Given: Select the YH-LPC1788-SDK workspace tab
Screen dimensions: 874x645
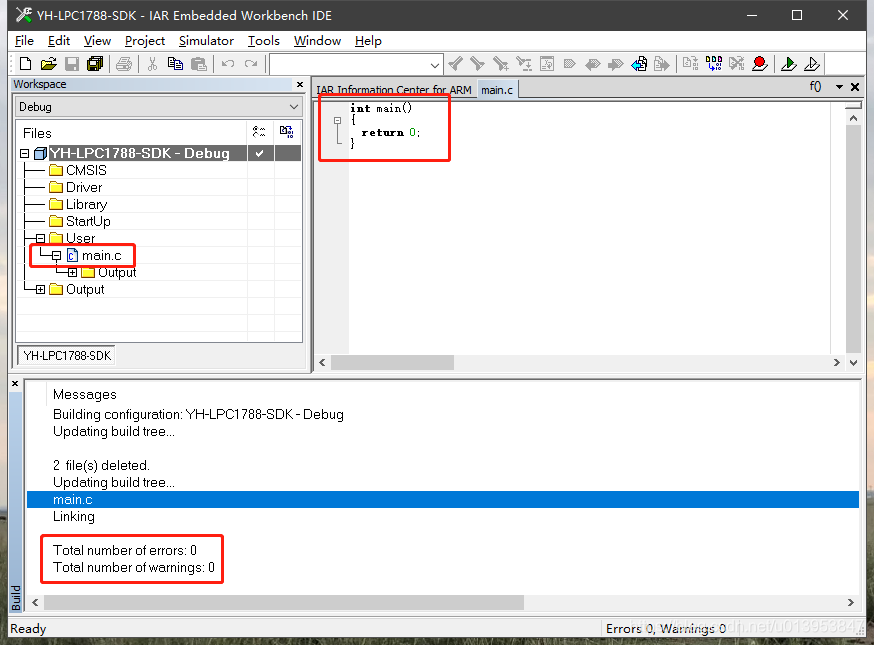Looking at the screenshot, I should click(67, 356).
